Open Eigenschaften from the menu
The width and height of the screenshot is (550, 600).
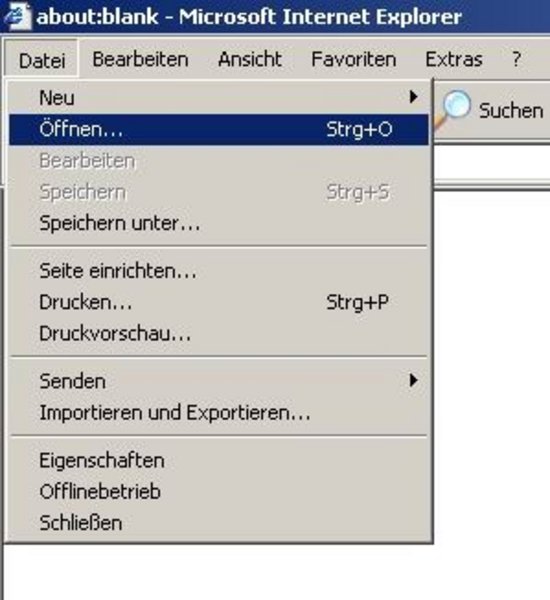click(219, 460)
